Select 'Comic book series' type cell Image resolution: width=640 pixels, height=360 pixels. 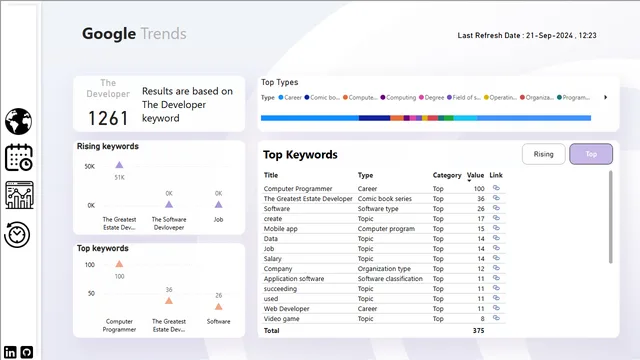384,199
